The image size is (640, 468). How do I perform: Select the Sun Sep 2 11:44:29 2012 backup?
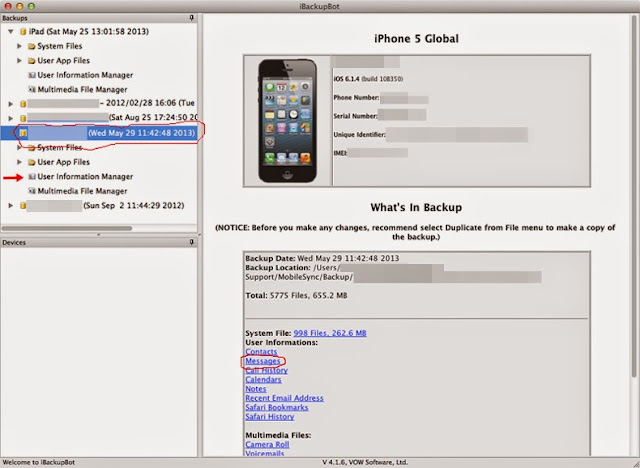133,206
